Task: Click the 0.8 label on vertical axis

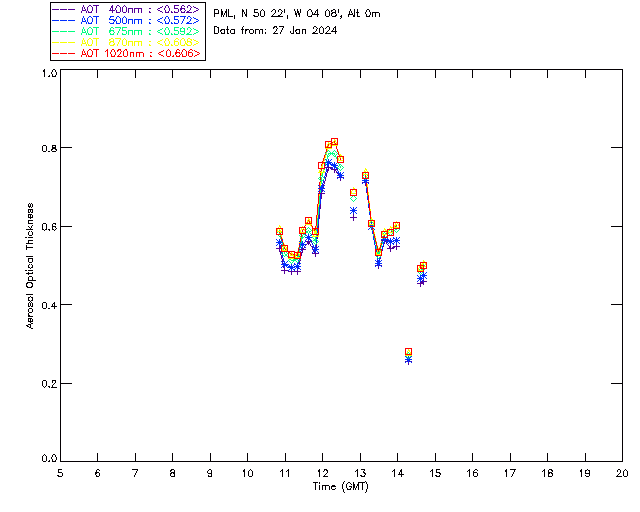Action: tap(49, 148)
